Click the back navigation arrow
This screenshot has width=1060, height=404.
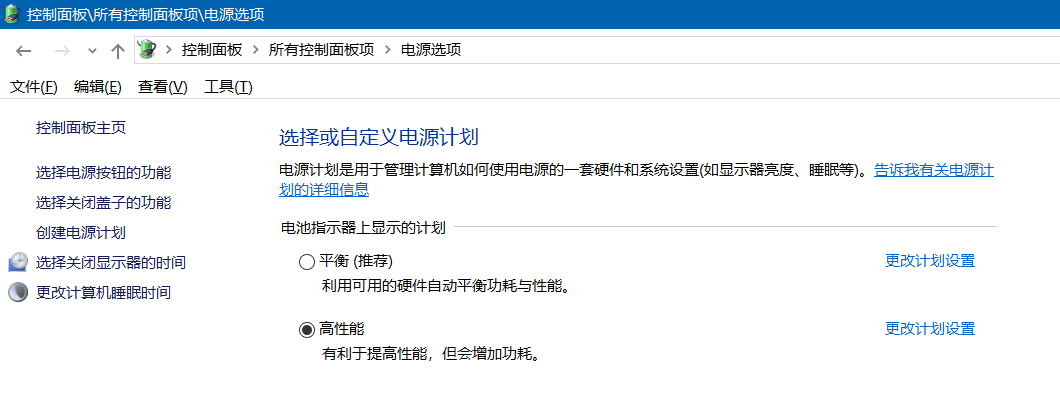[24, 50]
